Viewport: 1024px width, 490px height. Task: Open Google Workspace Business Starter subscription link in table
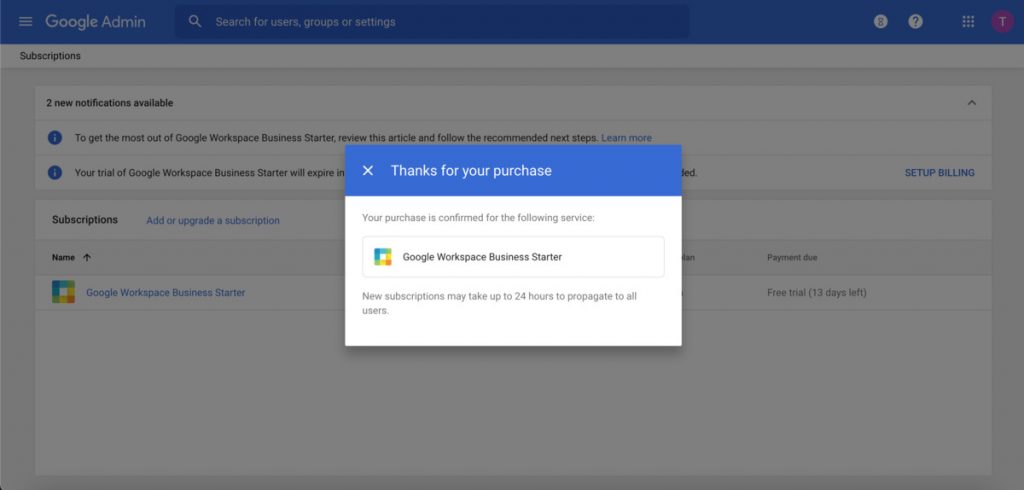coord(166,293)
